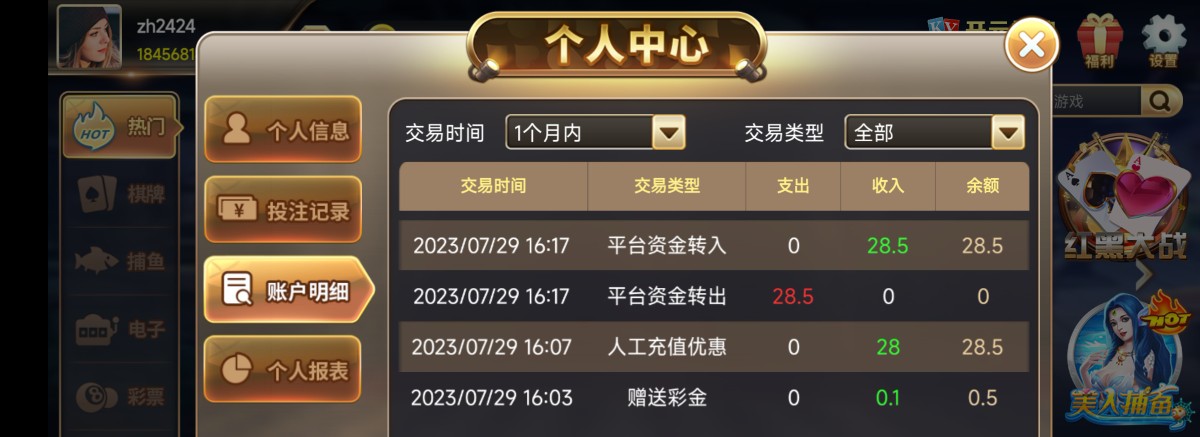This screenshot has width=1200, height=437.
Task: Select the 账户明细 tab
Action: (x=288, y=291)
